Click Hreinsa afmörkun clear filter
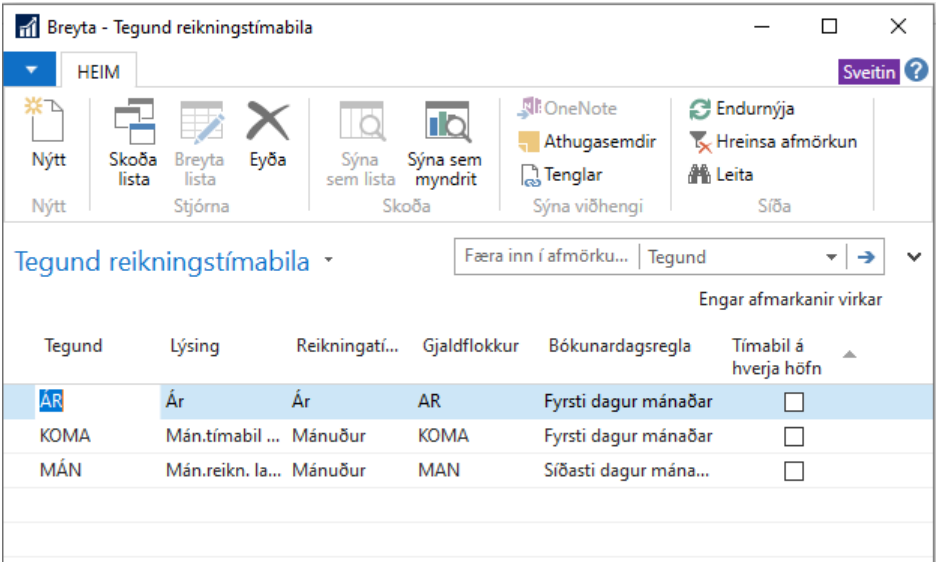Image resolution: width=936 pixels, height=566 pixels. [774, 142]
